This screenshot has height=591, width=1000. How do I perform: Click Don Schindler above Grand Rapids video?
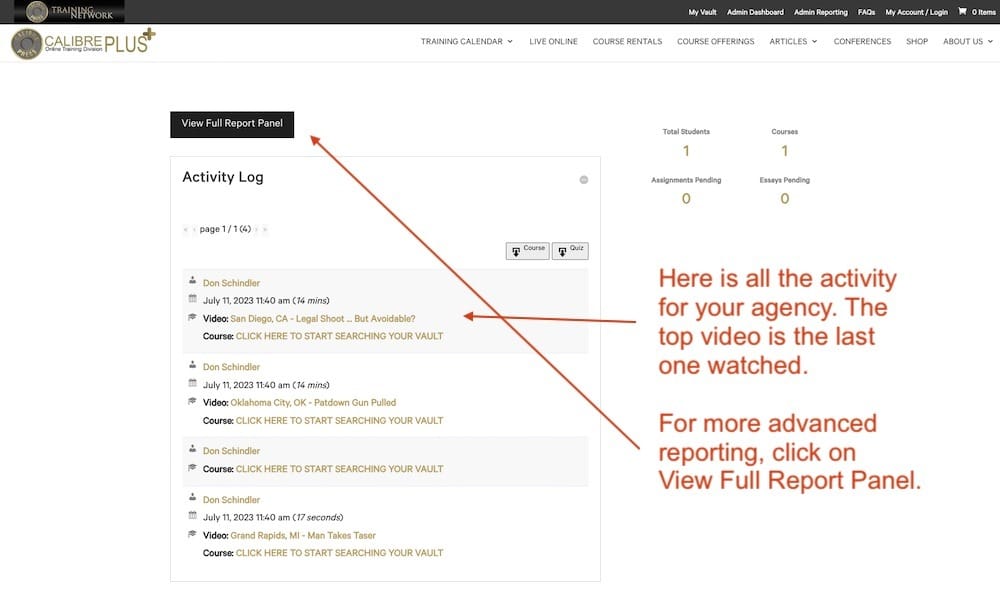[232, 500]
